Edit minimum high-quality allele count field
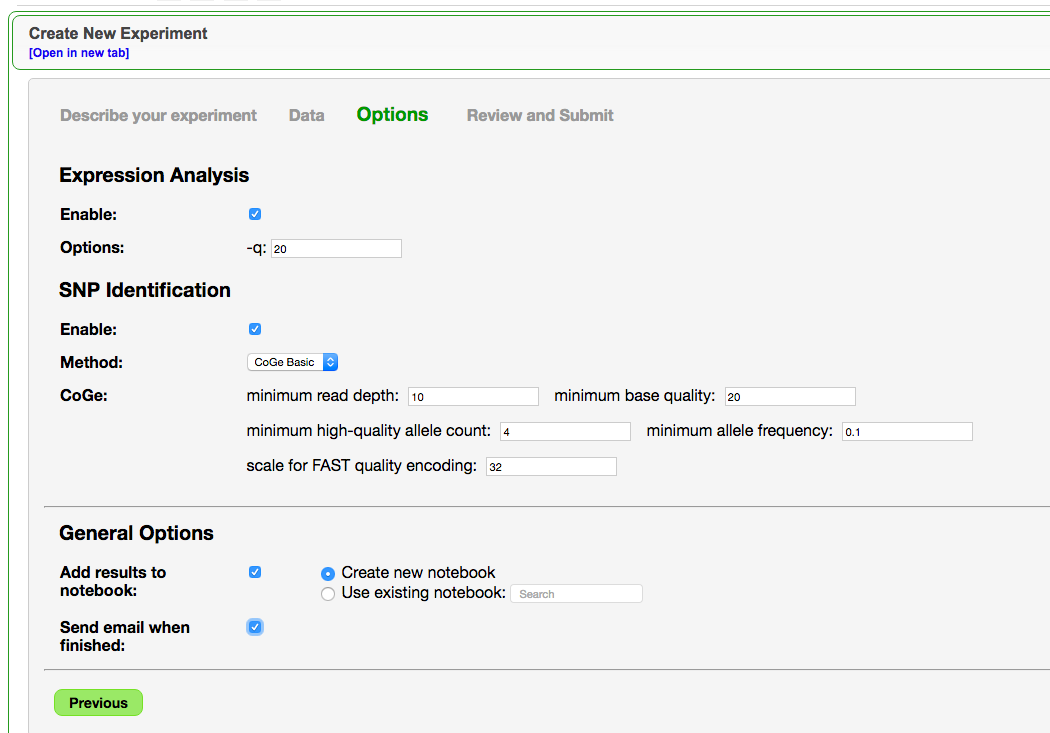Screen dimensions: 1050x733 [565, 431]
